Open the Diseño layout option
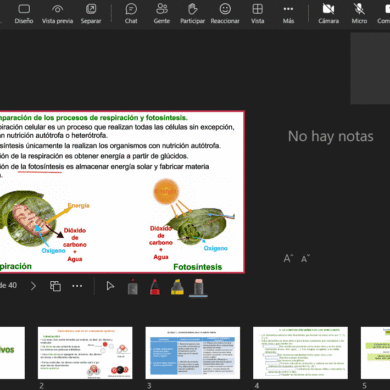Viewport: 390px width, 390px height. pos(24,14)
